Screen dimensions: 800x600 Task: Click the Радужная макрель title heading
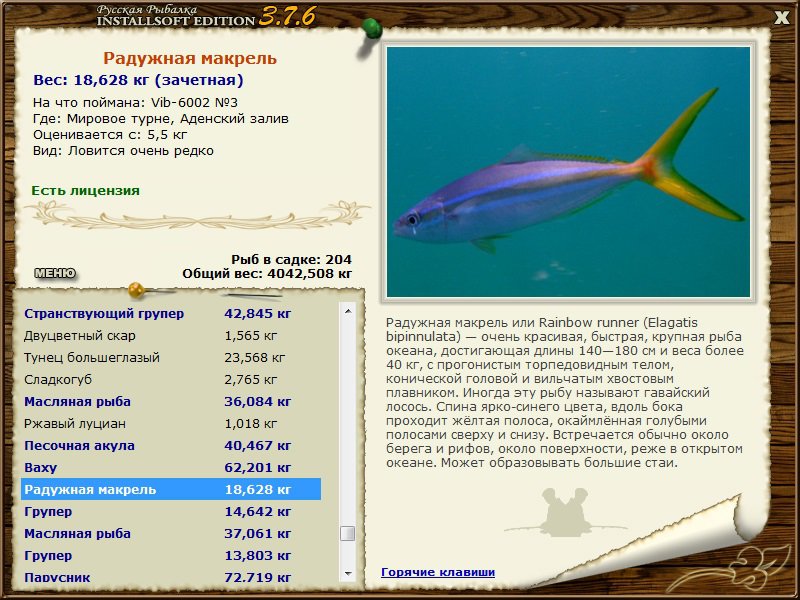pyautogui.click(x=190, y=58)
